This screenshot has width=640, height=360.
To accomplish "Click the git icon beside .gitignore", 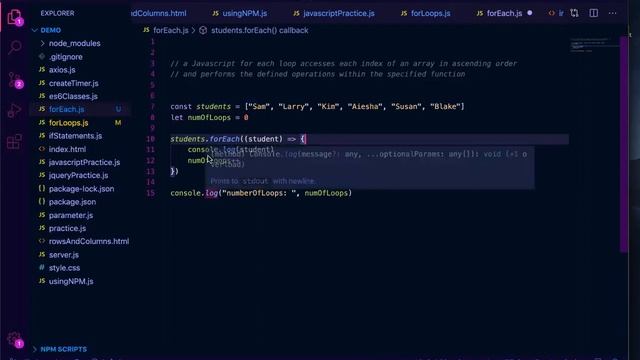I will pyautogui.click(x=42, y=56).
